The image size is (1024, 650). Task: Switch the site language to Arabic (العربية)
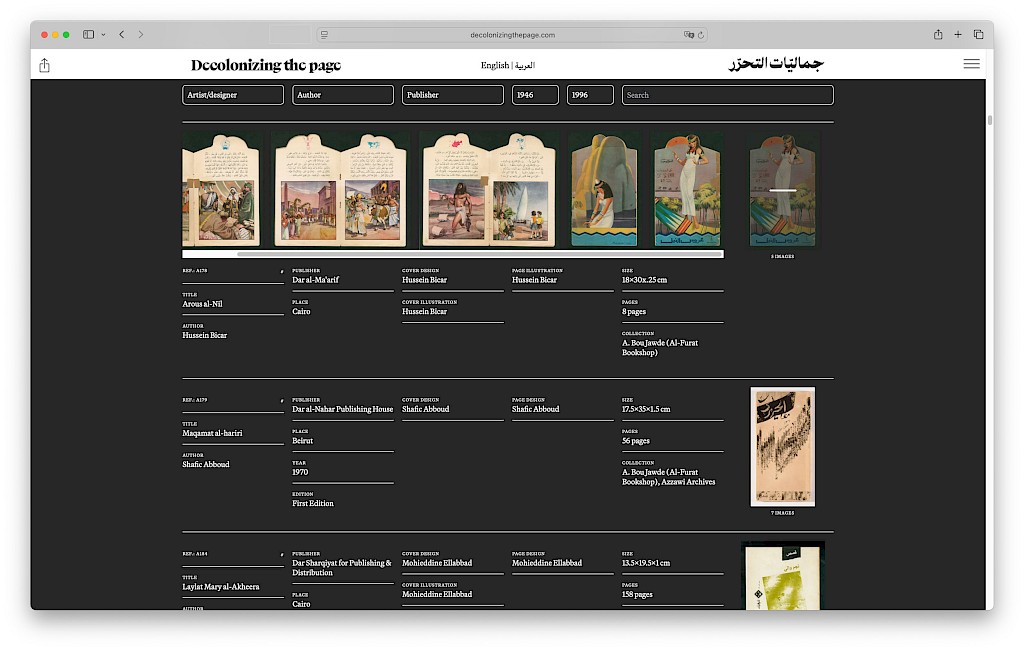tap(525, 65)
